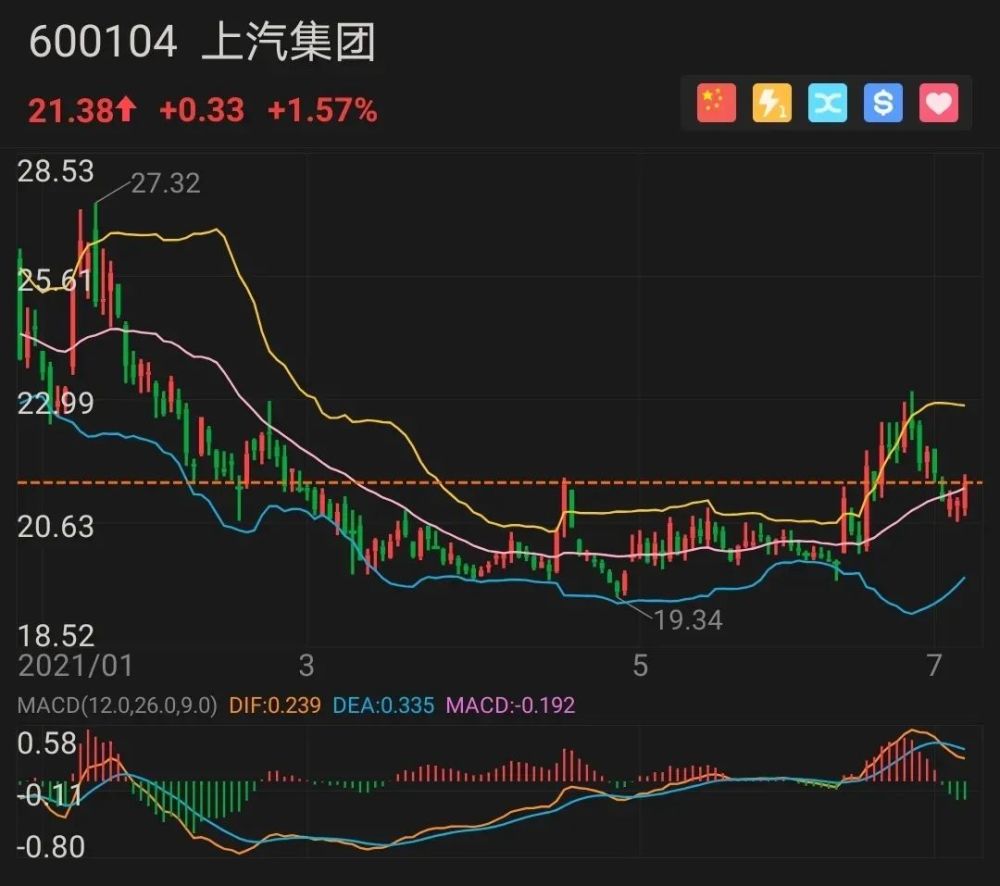
Task: Tap the low marker label 19.34
Action: [x=688, y=620]
